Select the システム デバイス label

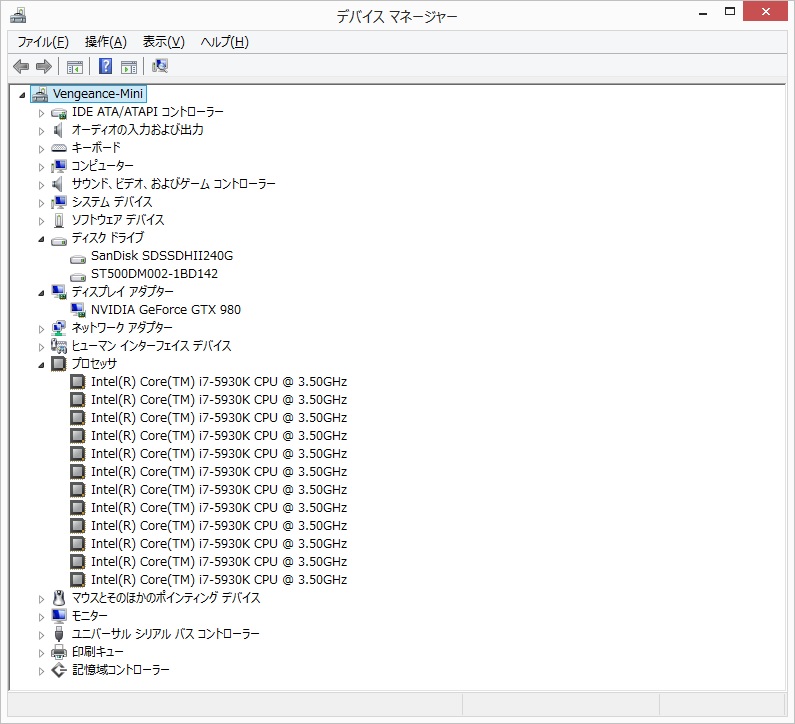pos(112,202)
